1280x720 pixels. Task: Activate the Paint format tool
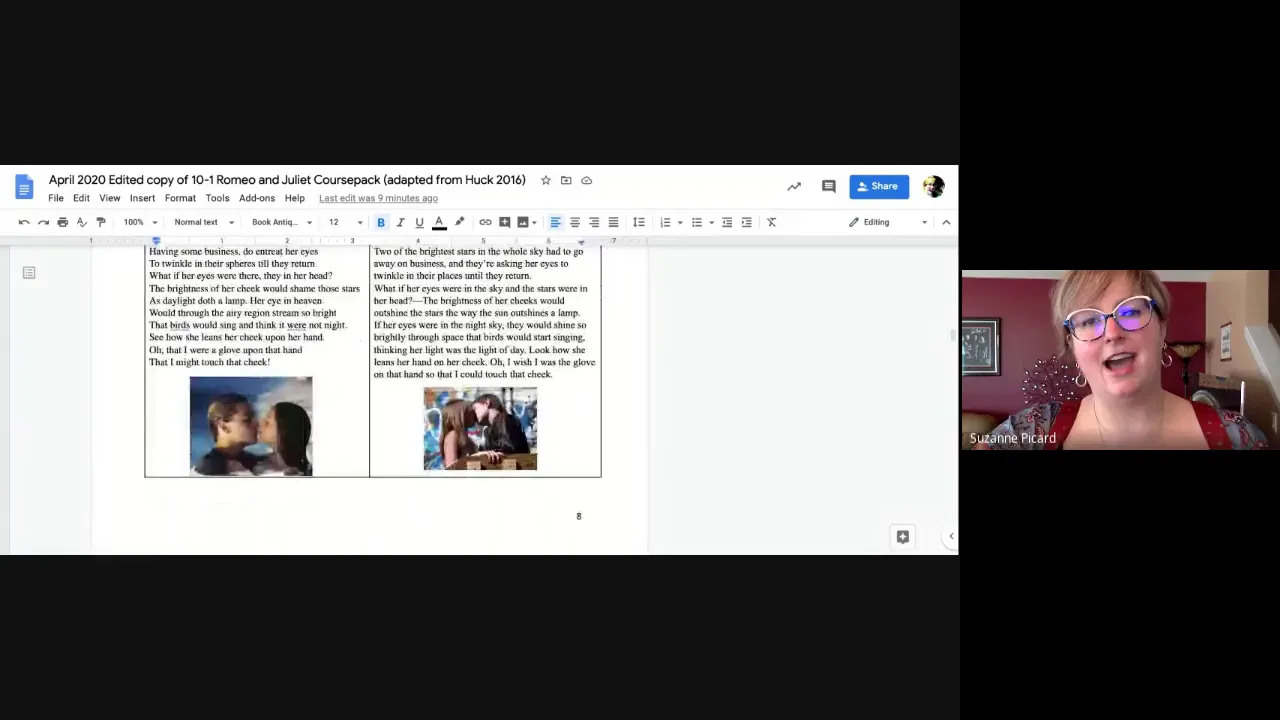[101, 222]
